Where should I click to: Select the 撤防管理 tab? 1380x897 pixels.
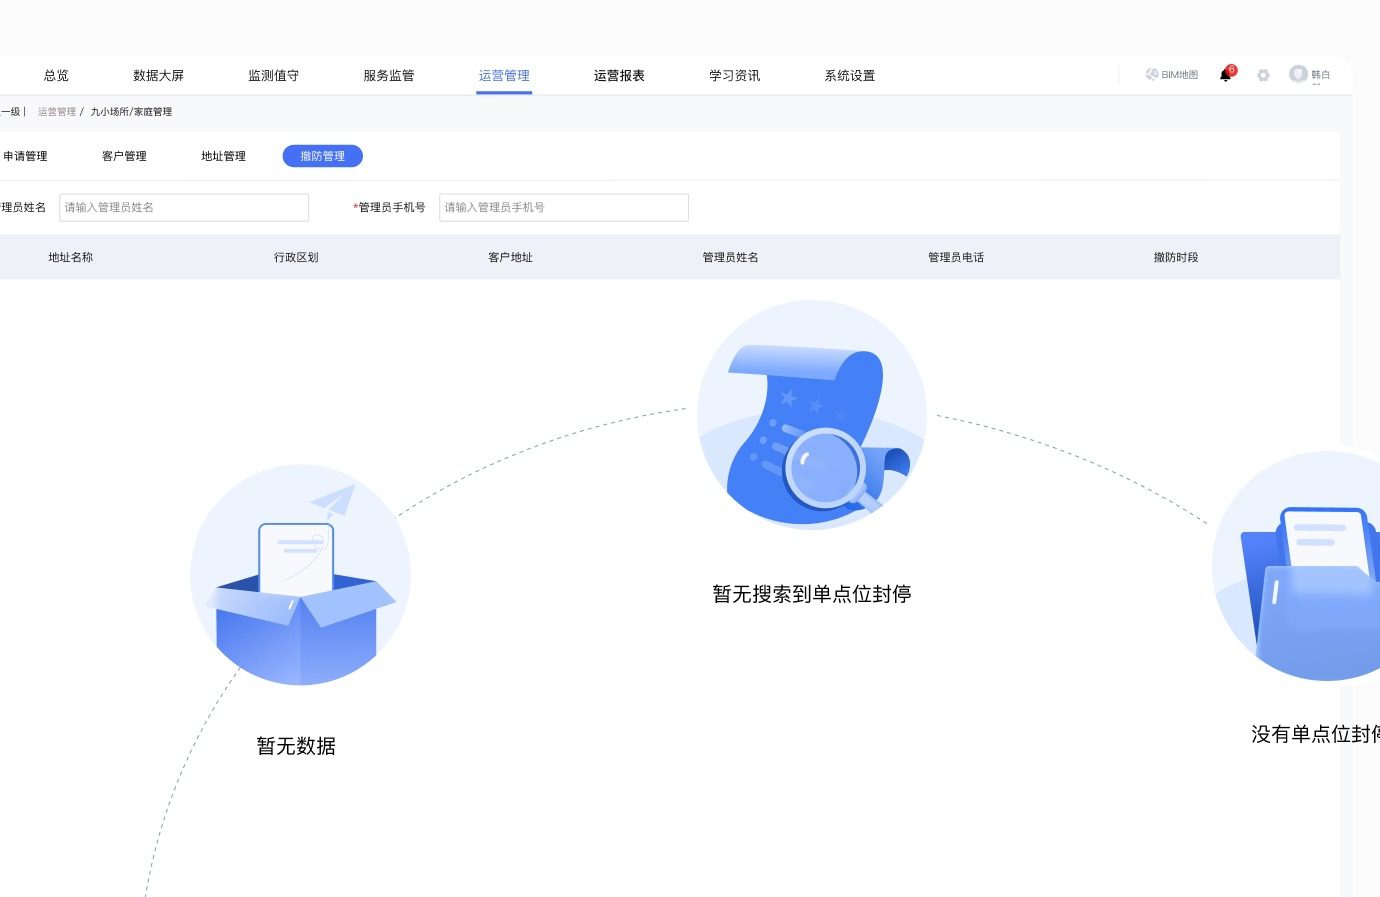click(x=323, y=156)
